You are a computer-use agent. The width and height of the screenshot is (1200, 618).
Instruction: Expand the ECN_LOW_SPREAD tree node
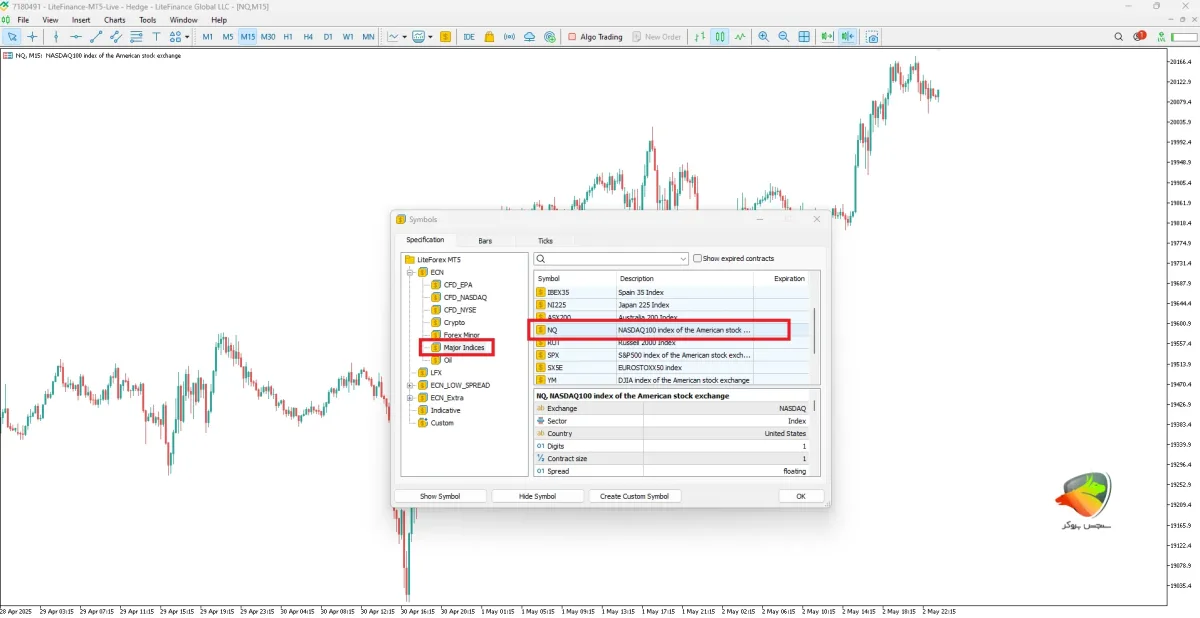coord(409,385)
